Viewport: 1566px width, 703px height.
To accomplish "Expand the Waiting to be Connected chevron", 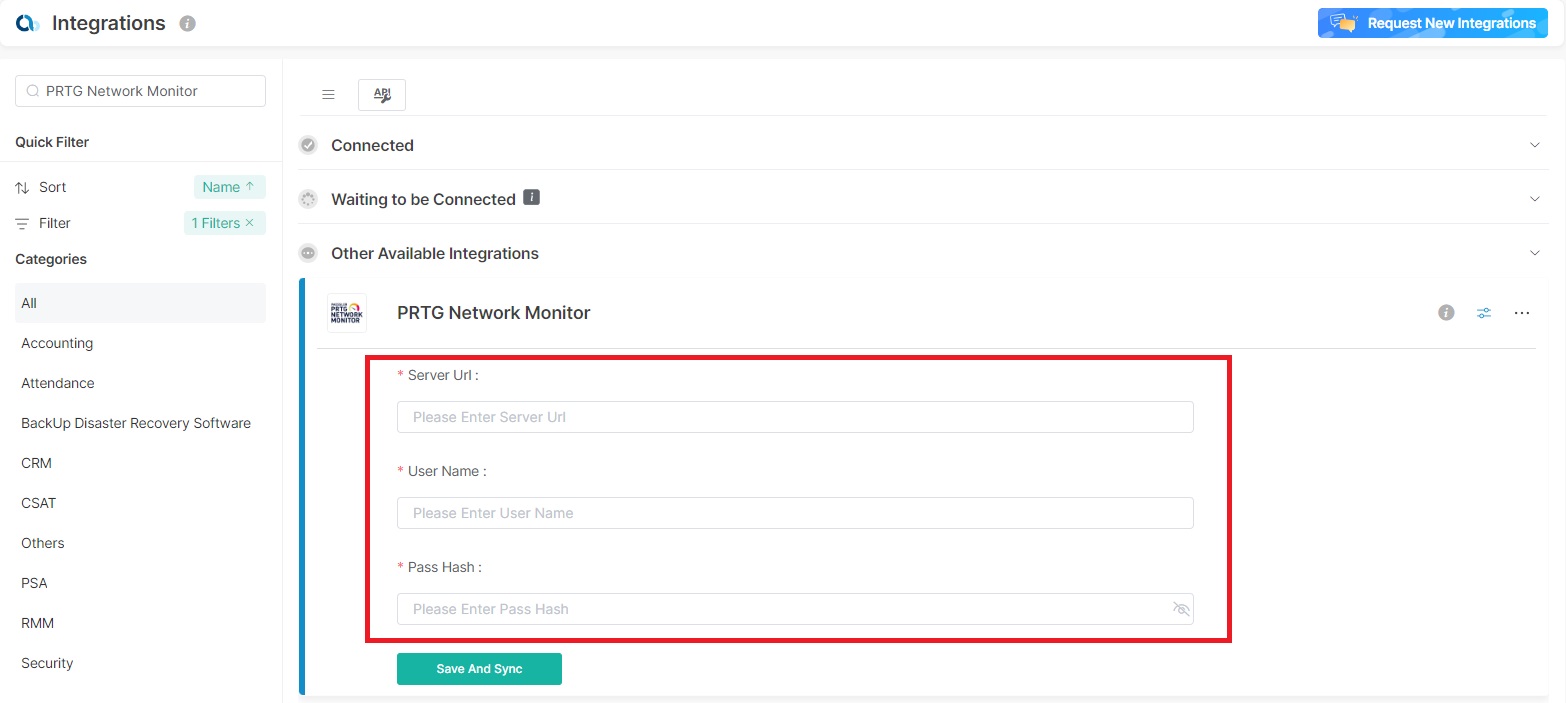I will coord(1535,199).
